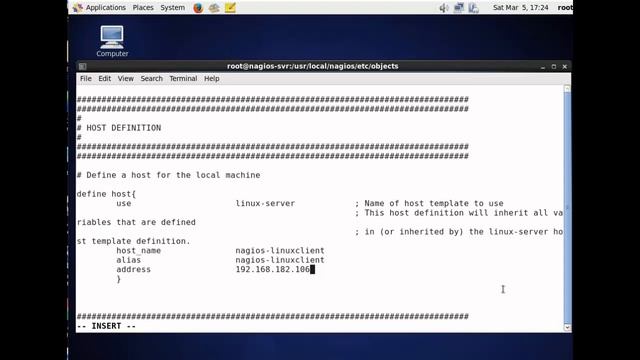Open the notes launcher icon
This screenshot has height=360, width=640.
(230, 7)
